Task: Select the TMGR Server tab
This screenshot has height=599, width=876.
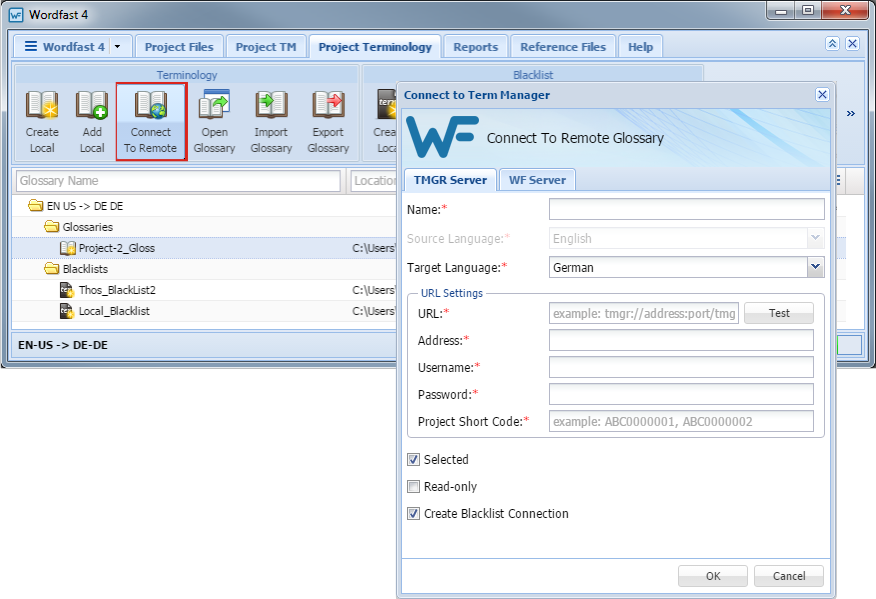Action: (450, 180)
